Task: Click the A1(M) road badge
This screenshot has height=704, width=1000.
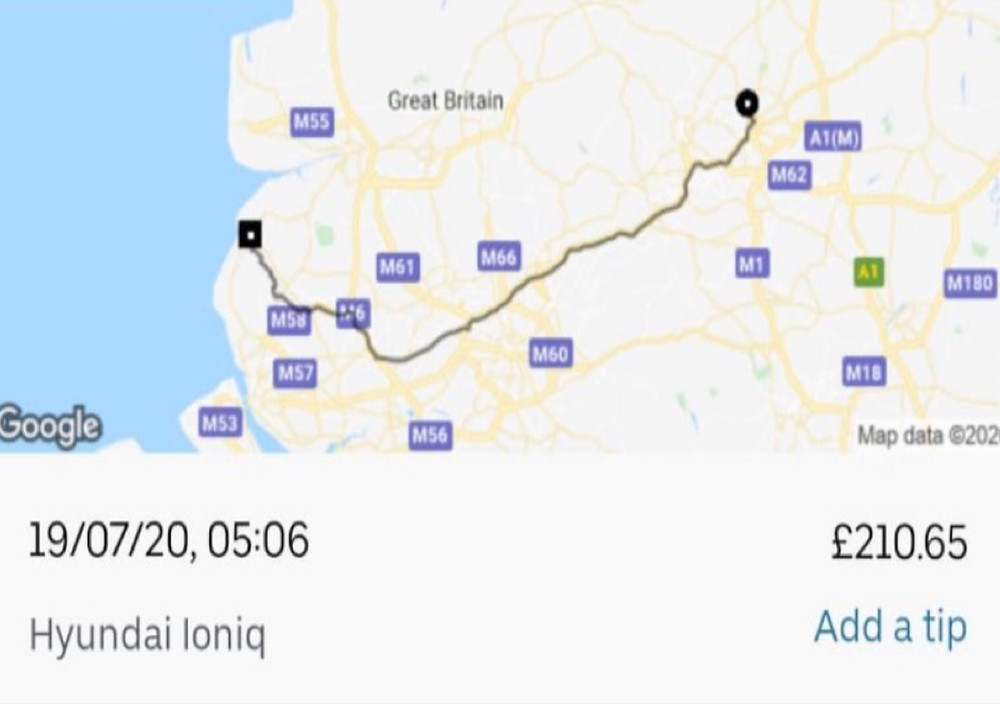Action: [x=833, y=136]
